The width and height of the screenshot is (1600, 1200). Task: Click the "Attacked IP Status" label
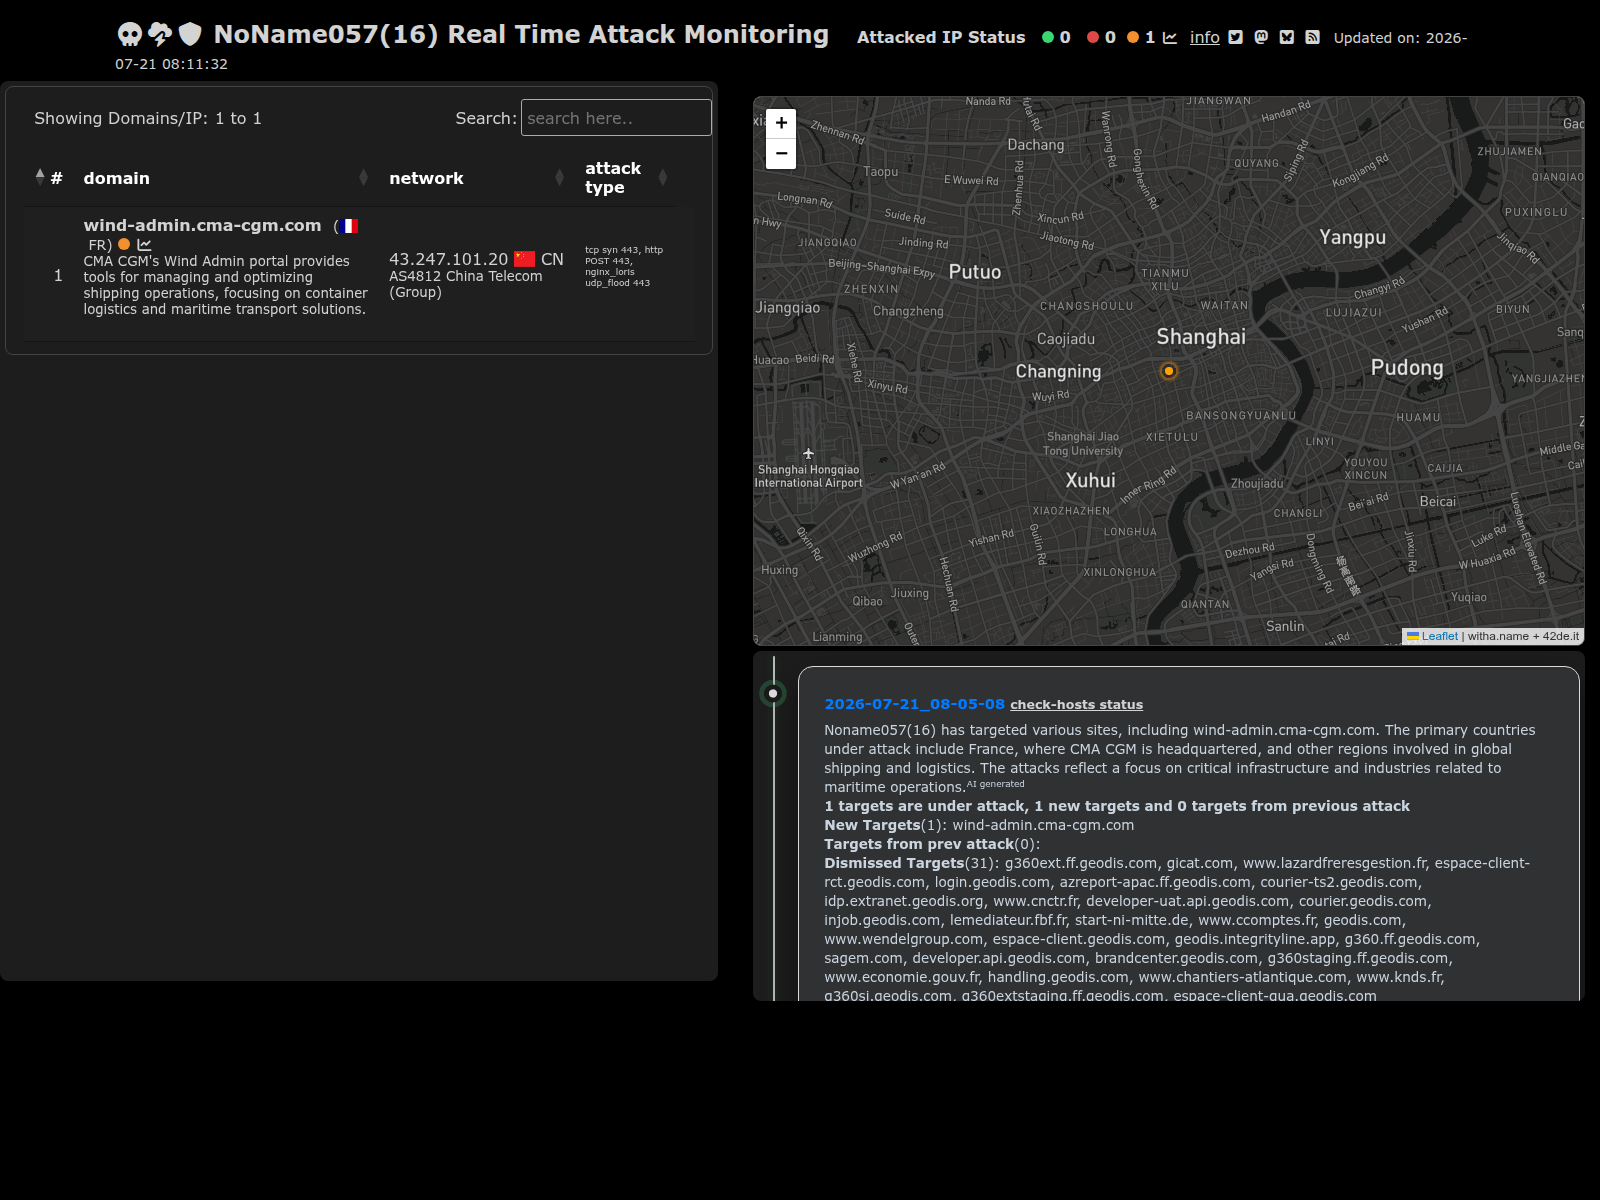pos(941,37)
